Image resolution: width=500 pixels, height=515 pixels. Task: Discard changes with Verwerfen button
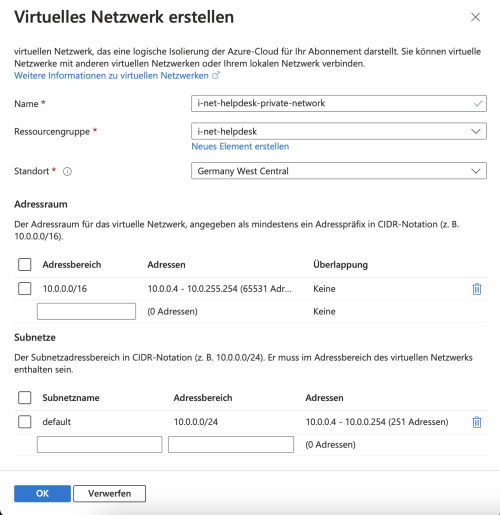pos(109,493)
